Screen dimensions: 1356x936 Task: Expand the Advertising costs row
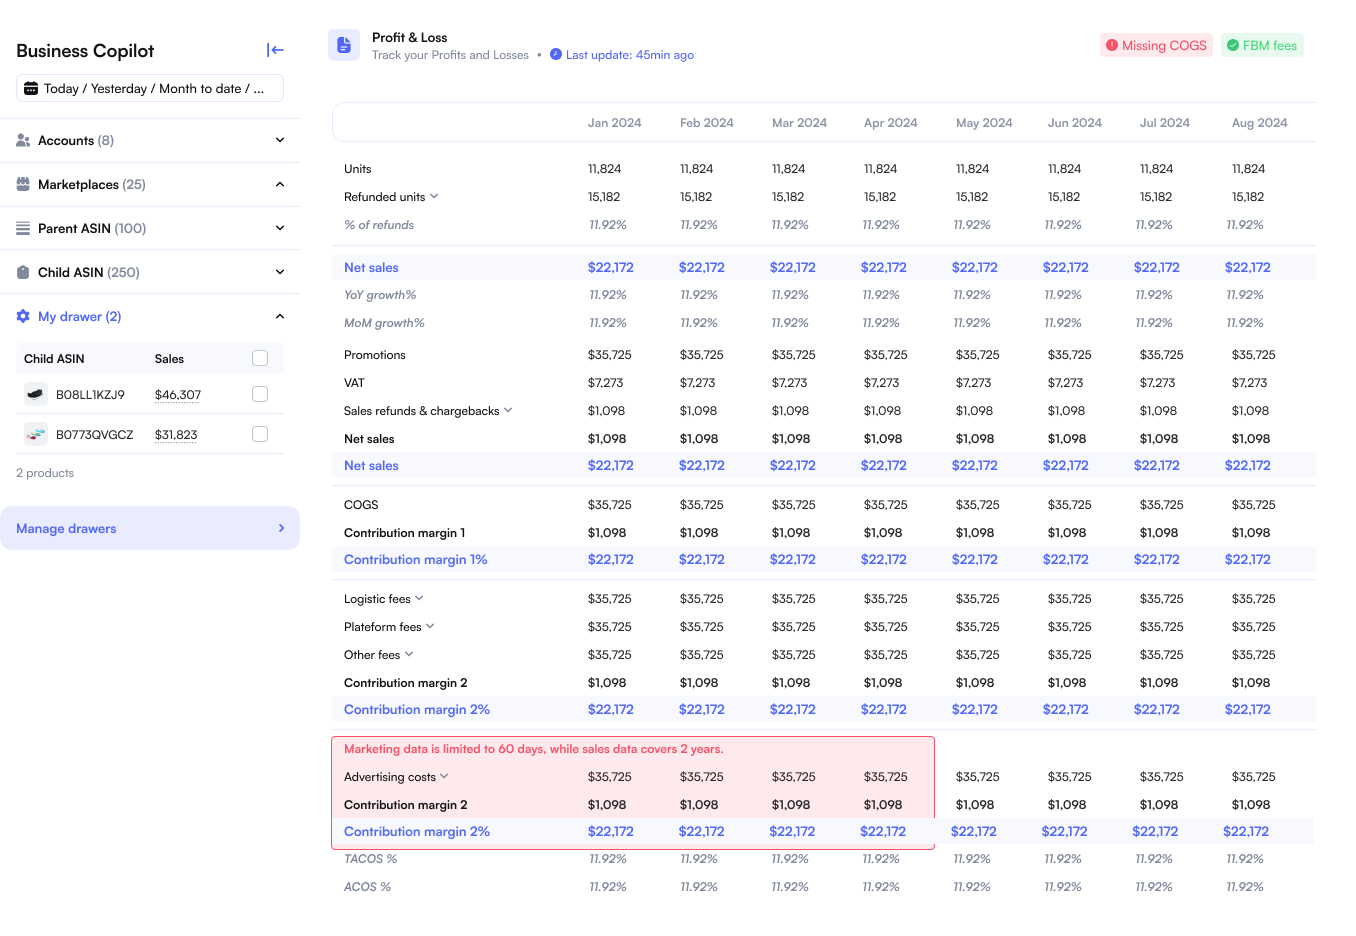[444, 776]
